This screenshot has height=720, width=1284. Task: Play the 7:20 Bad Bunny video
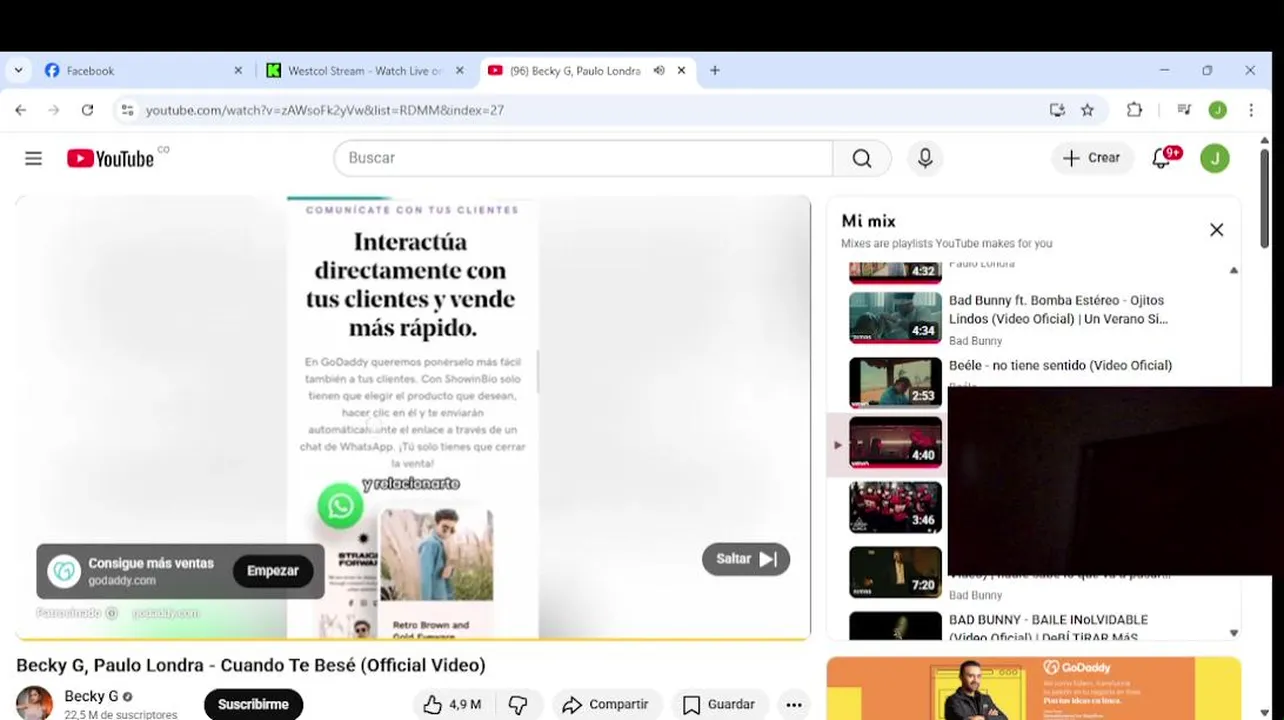pyautogui.click(x=895, y=571)
